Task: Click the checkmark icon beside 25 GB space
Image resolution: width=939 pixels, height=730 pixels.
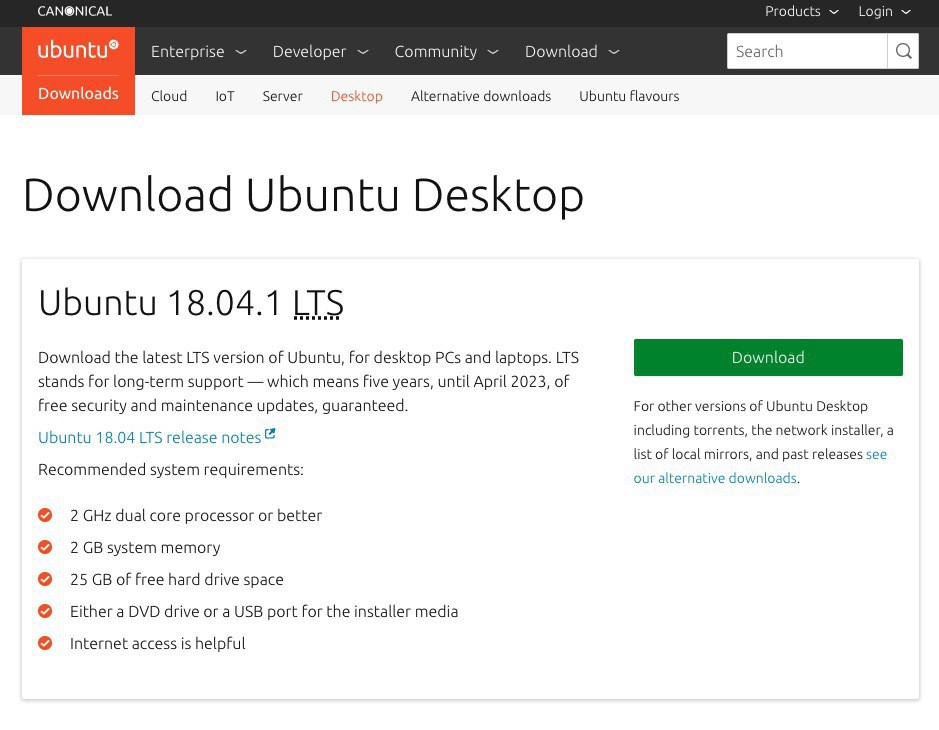Action: coord(45,579)
